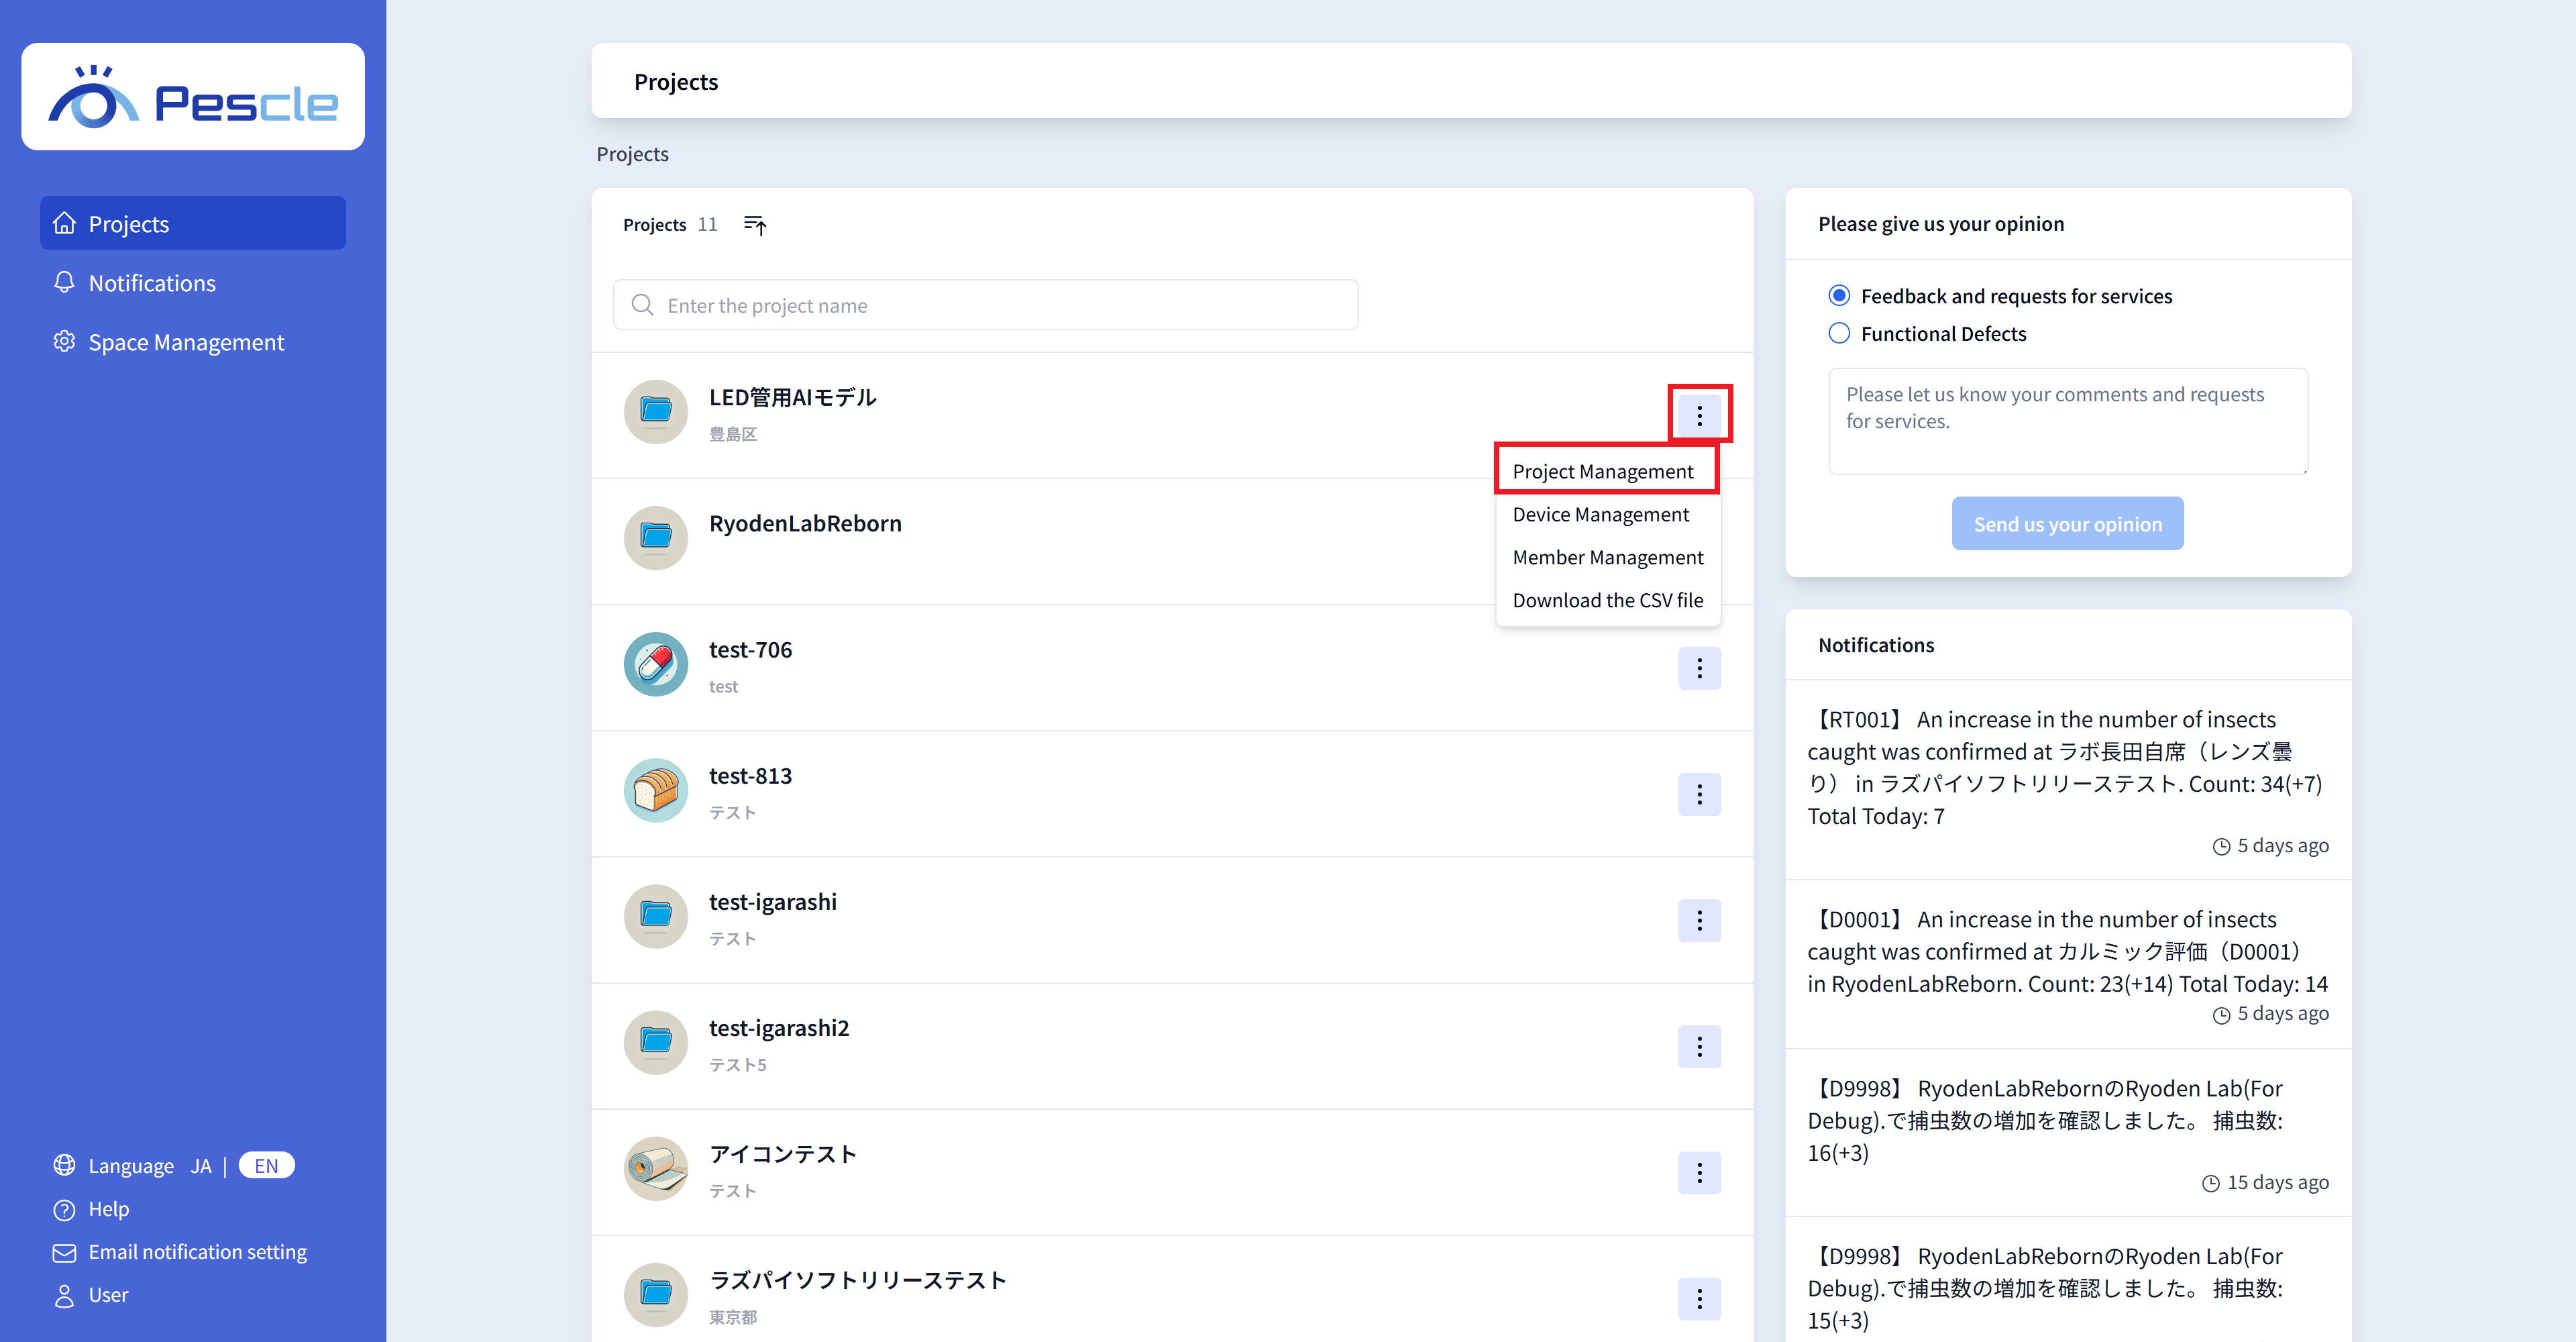Click the opinion comments text area

tap(2066, 421)
